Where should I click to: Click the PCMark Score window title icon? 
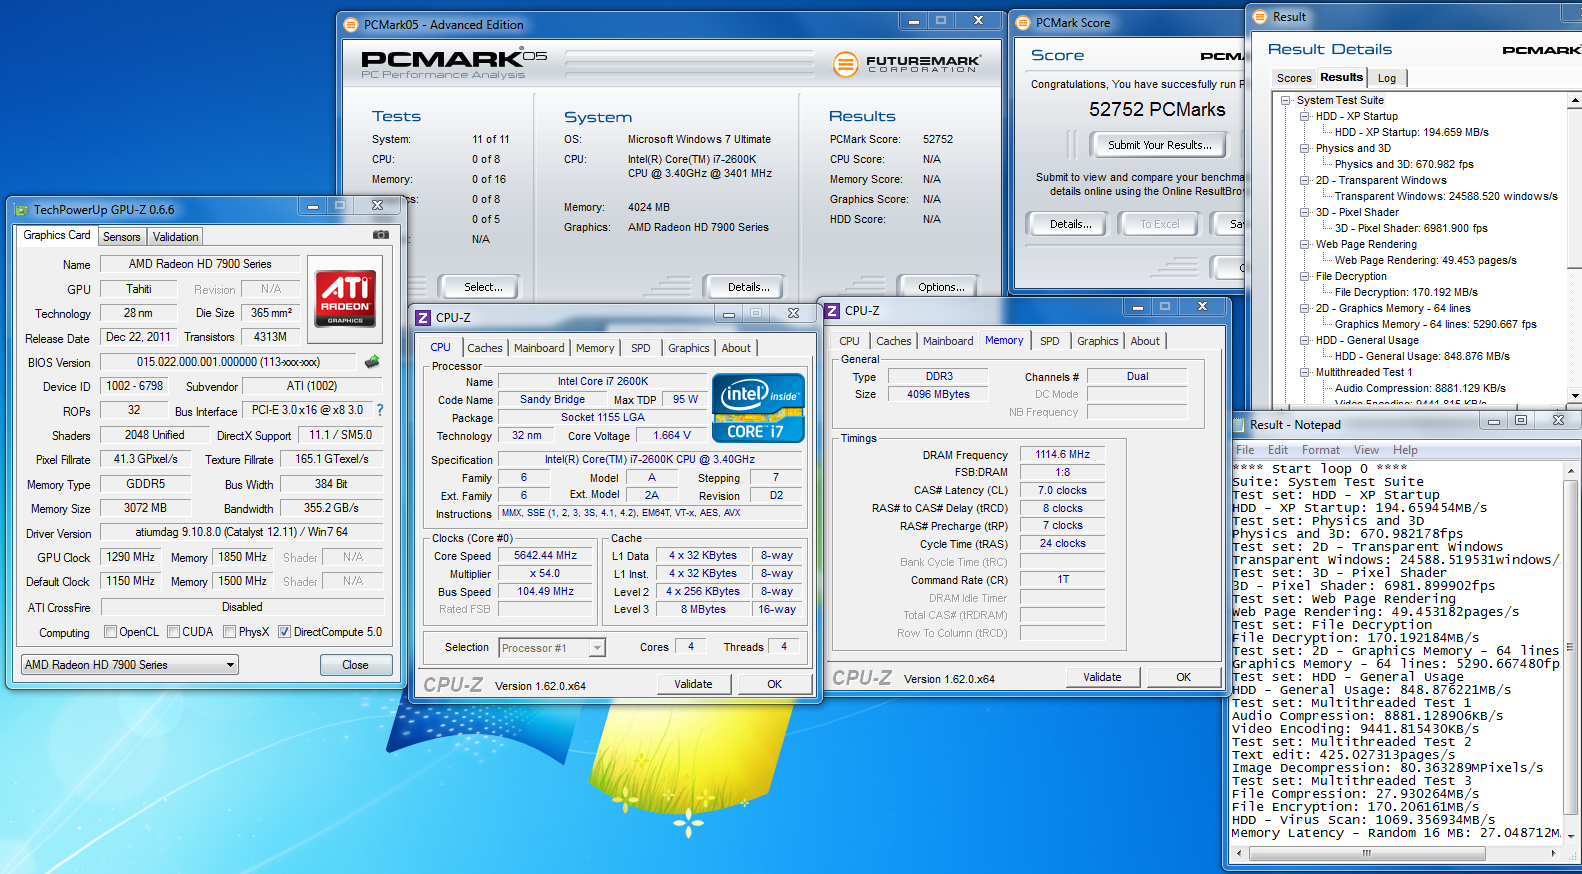point(1023,23)
